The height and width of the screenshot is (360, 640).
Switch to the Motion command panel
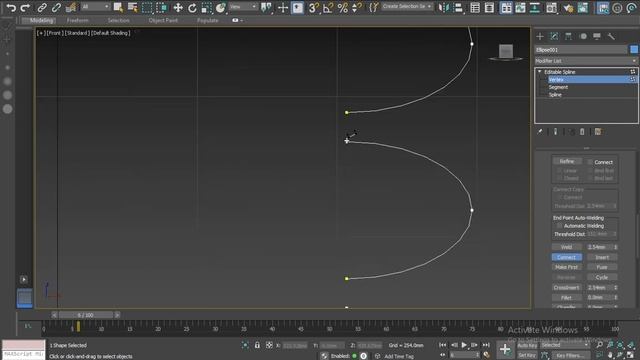(x=583, y=36)
